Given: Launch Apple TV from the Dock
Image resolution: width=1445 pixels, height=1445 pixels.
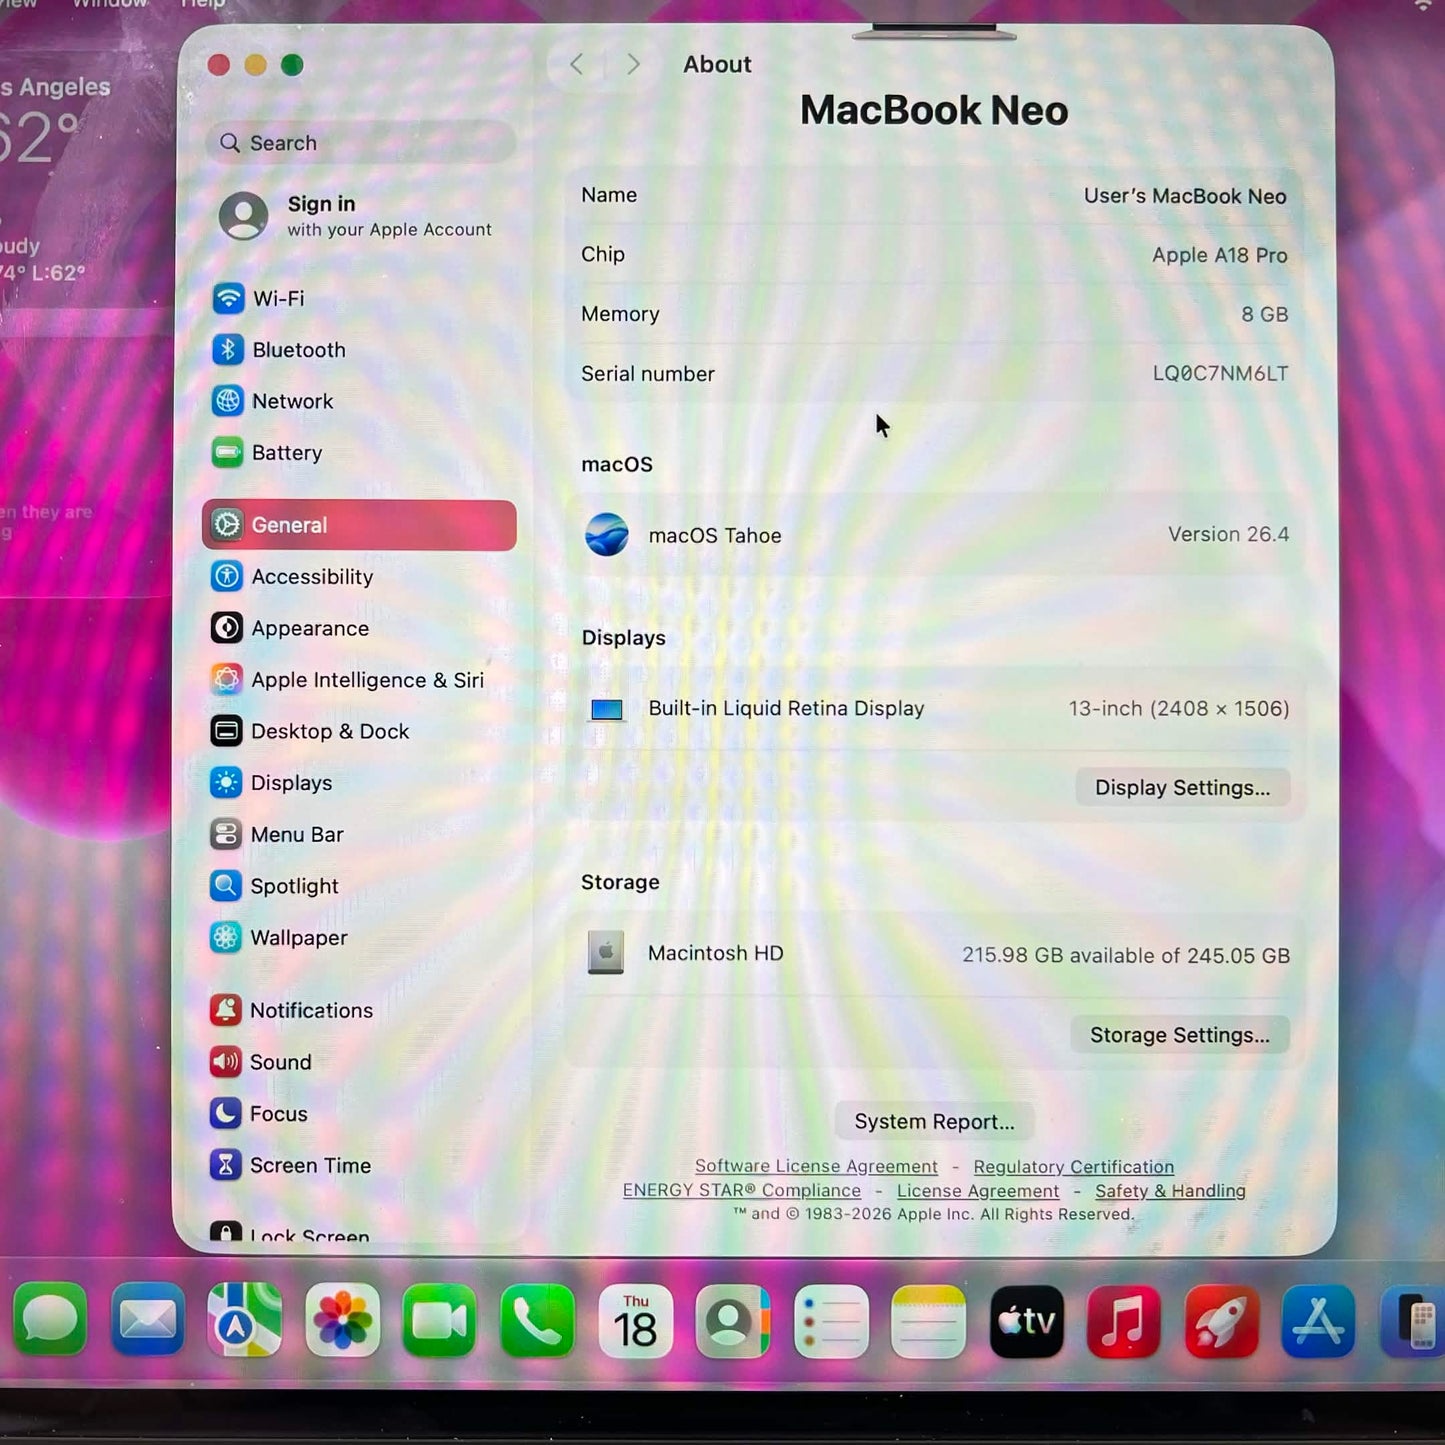Looking at the screenshot, I should point(1026,1320).
